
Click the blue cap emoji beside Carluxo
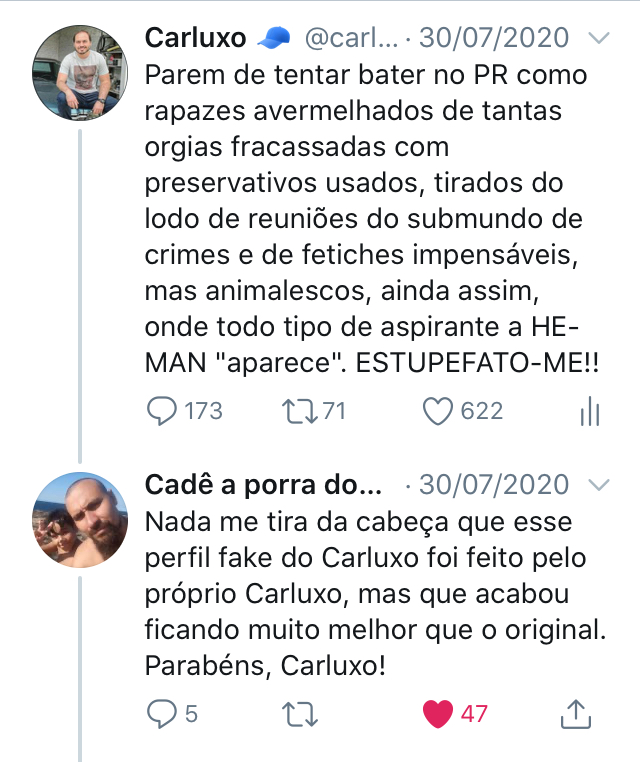[273, 38]
